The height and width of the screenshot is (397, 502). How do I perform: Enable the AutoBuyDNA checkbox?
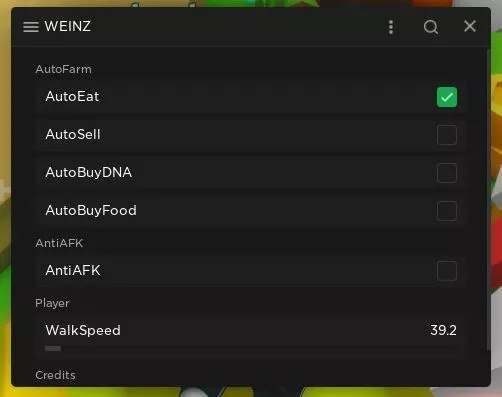(447, 173)
